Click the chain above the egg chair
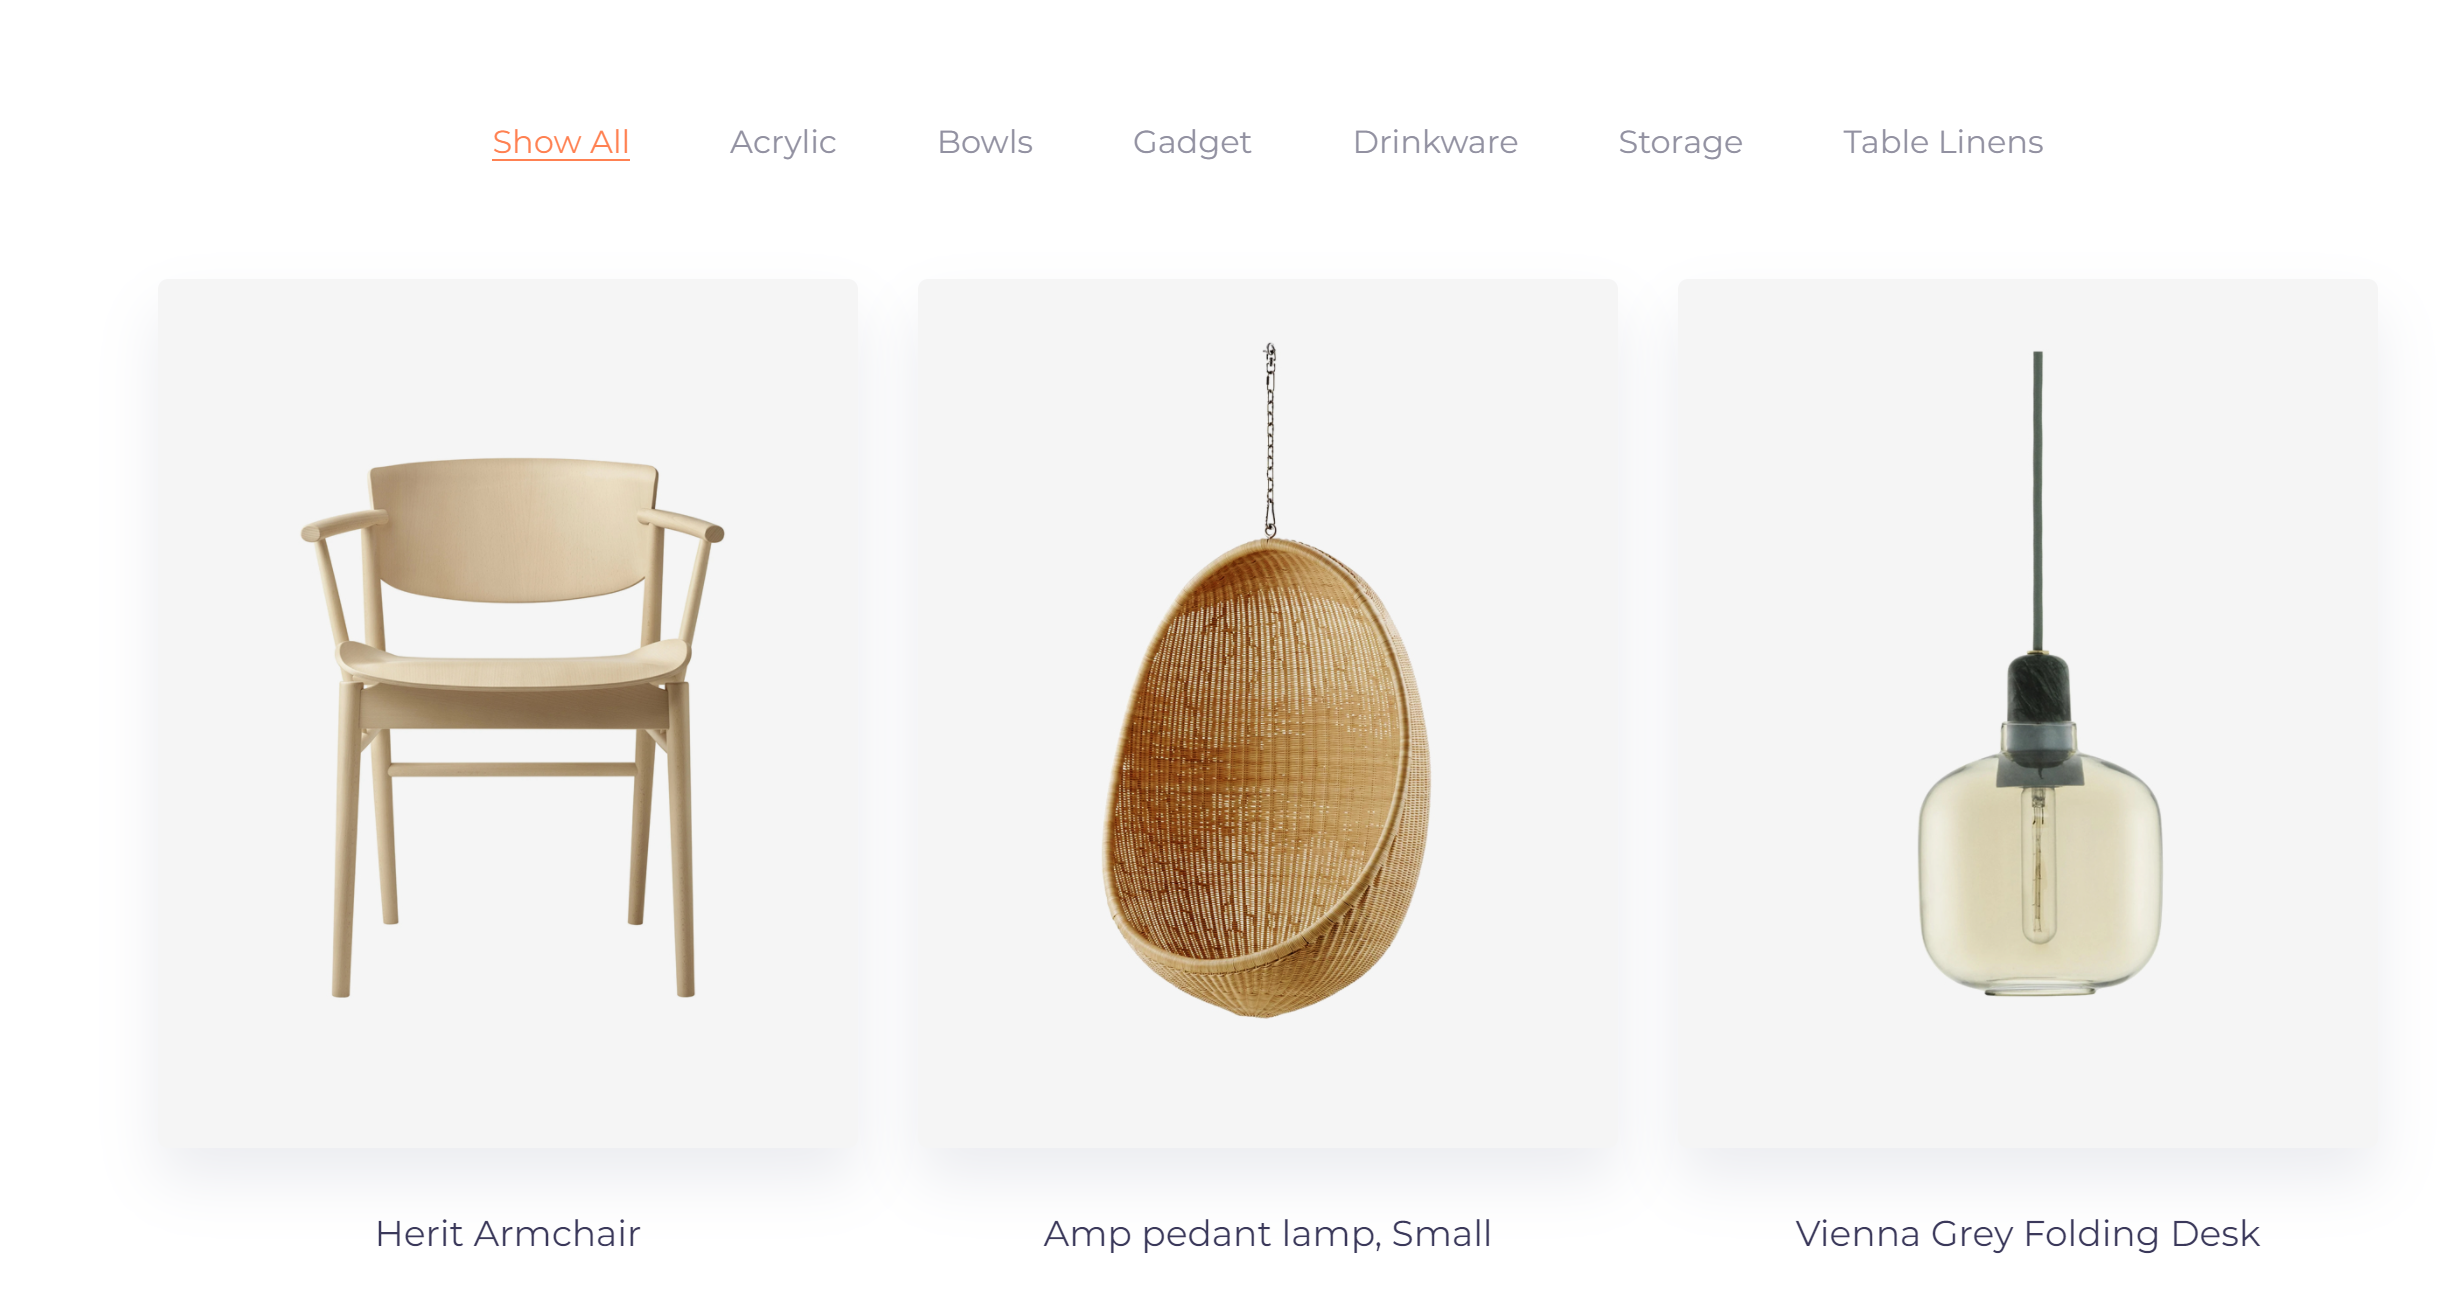Image resolution: width=2462 pixels, height=1313 pixels. click(x=1270, y=440)
